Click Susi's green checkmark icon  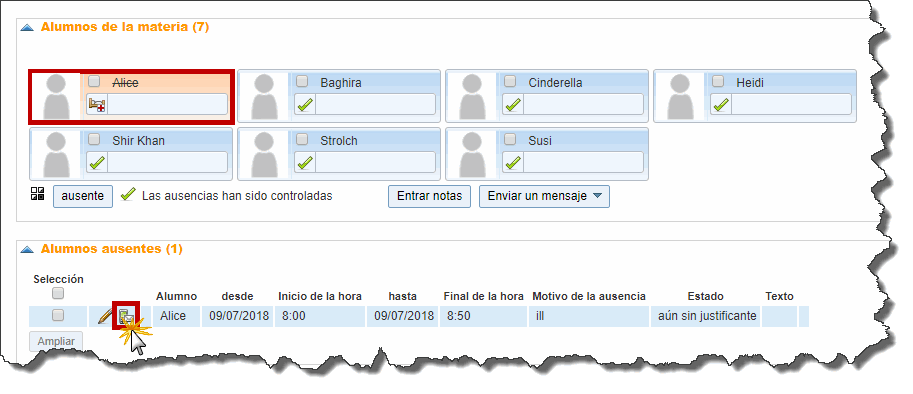tap(512, 162)
